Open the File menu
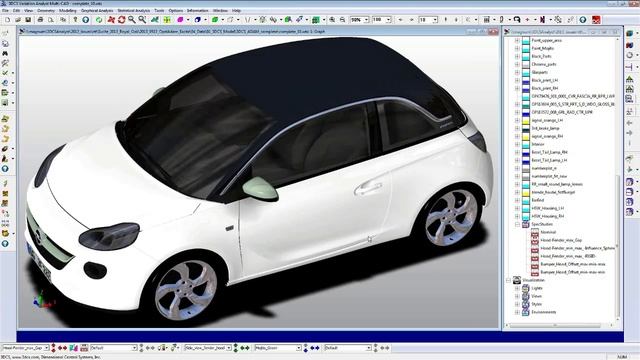 pos(5,11)
